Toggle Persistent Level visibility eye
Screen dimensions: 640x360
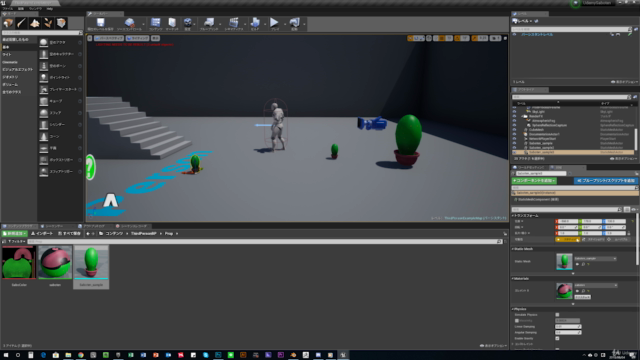515,35
